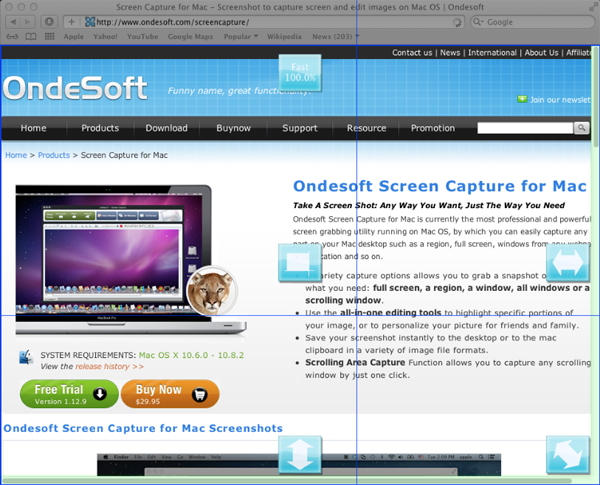Open the top News link
The height and width of the screenshot is (485, 600).
click(x=450, y=53)
